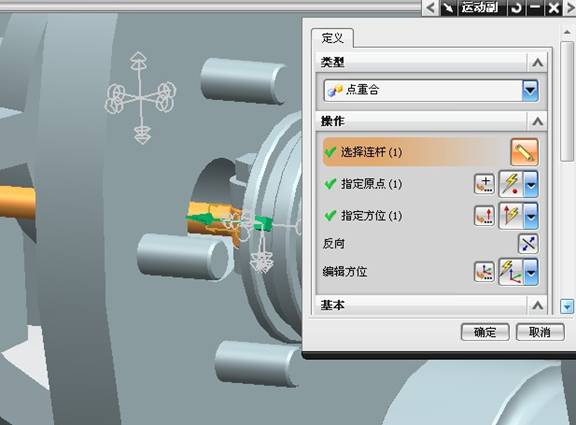
Task: Click the CSYS orientation icon for 编辑方位
Action: (x=512, y=272)
